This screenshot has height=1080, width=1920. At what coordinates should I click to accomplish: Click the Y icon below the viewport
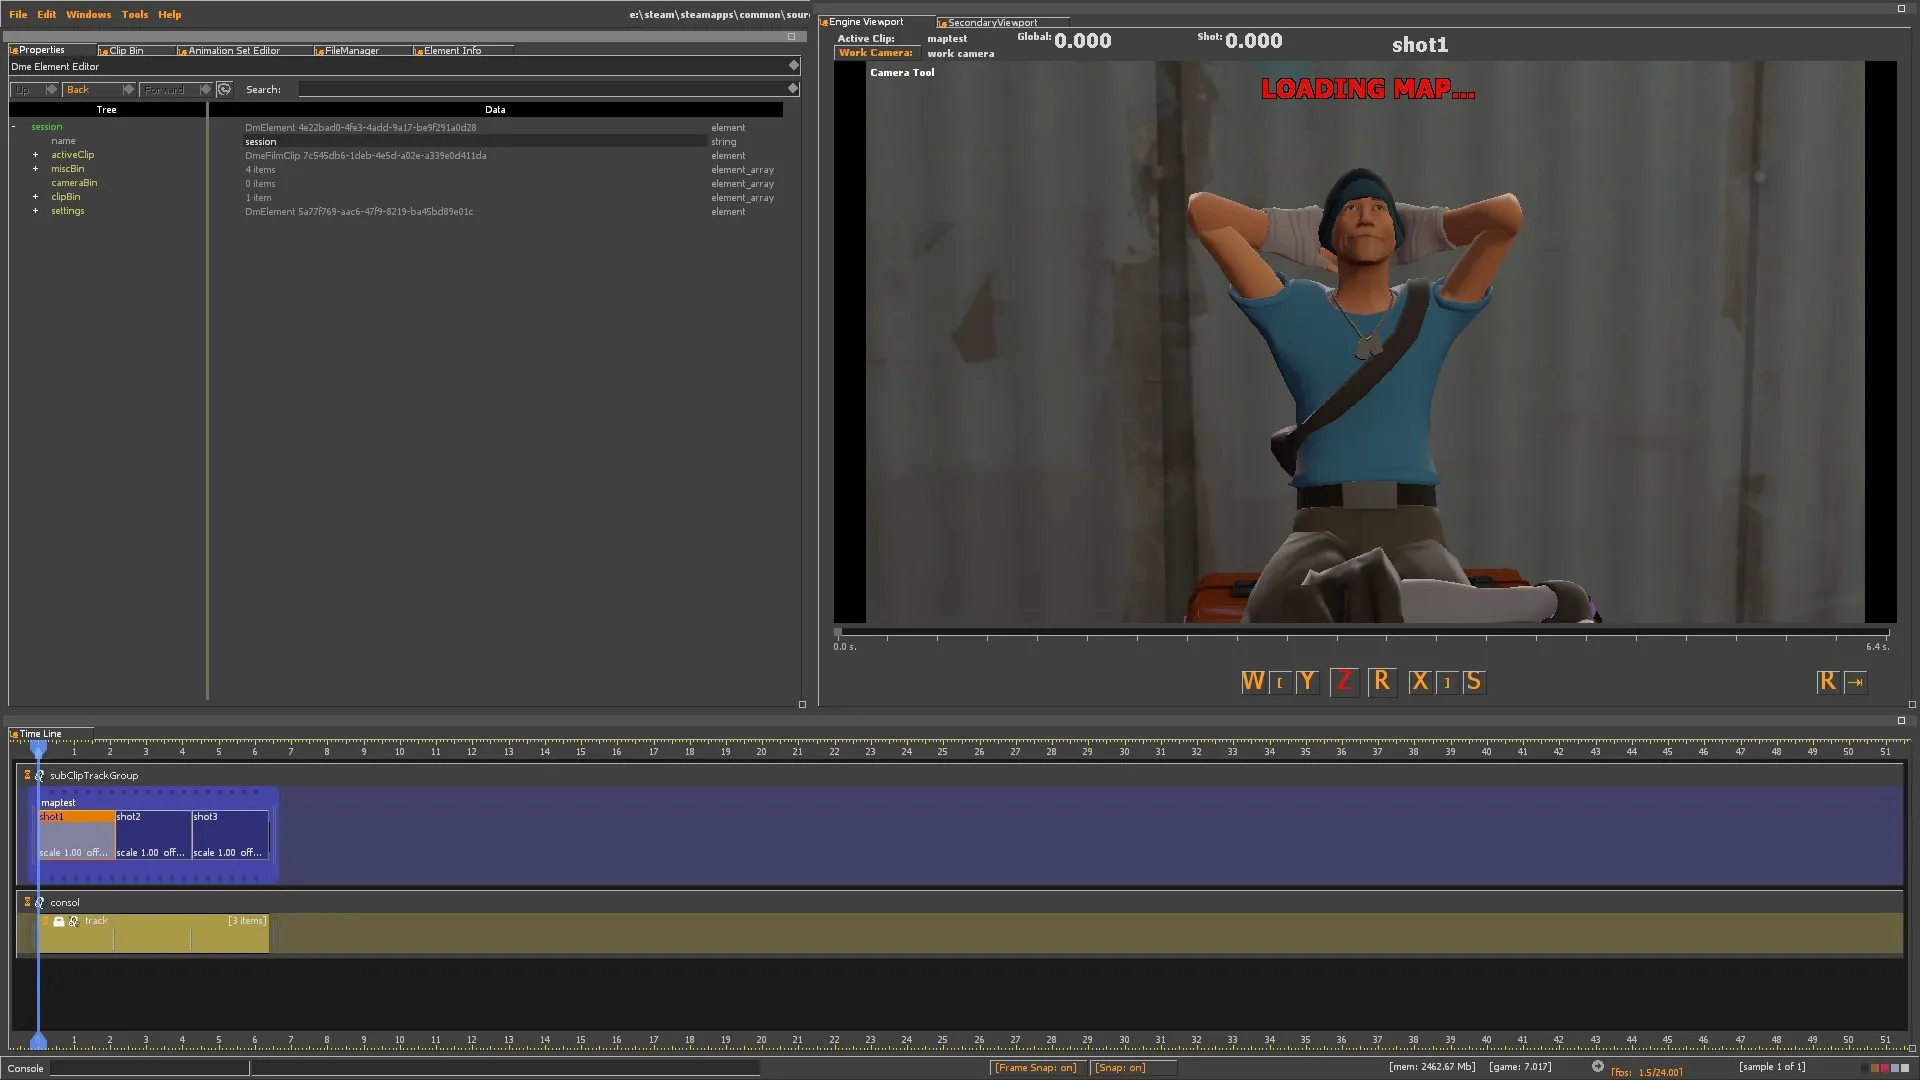[x=1306, y=682]
